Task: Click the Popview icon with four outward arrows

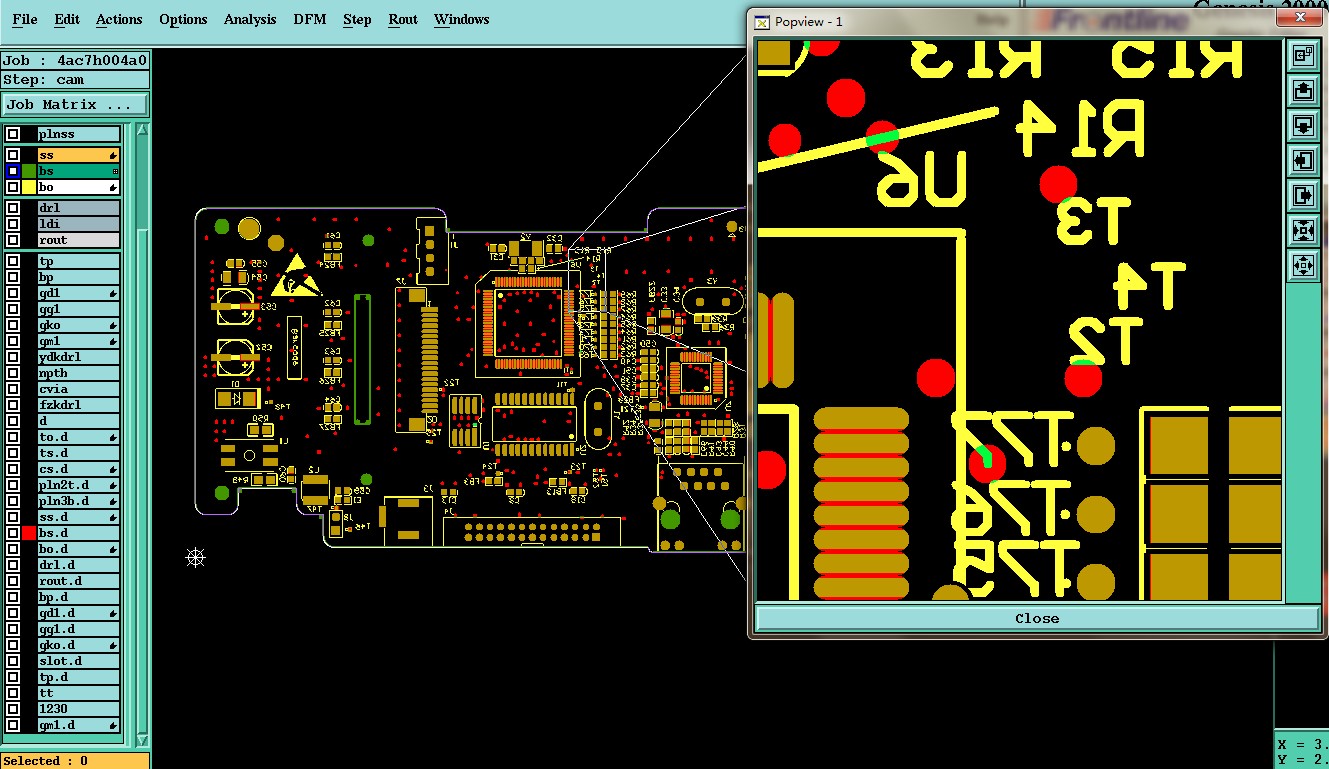Action: click(x=1303, y=265)
